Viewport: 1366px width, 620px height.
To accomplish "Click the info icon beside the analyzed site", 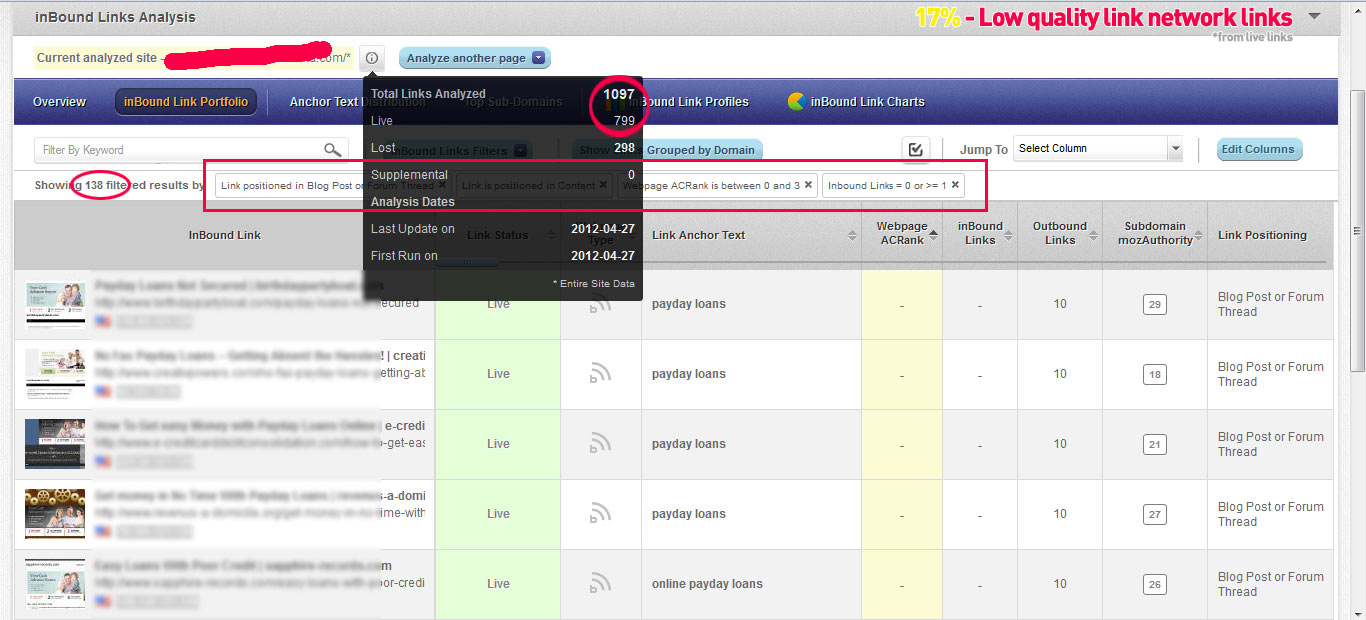I will (x=371, y=58).
